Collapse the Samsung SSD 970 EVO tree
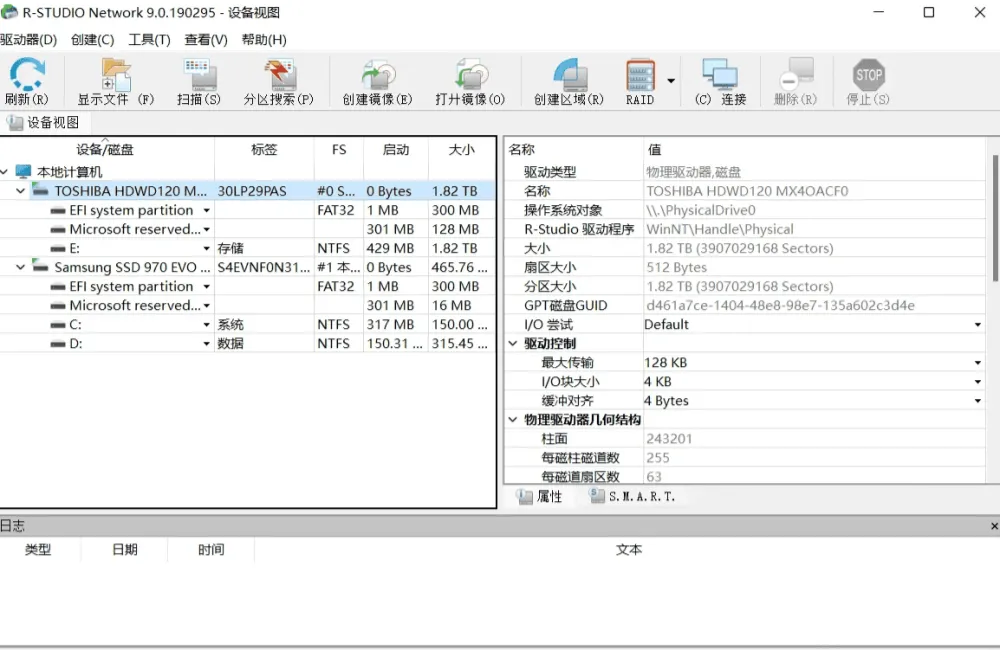 20,267
